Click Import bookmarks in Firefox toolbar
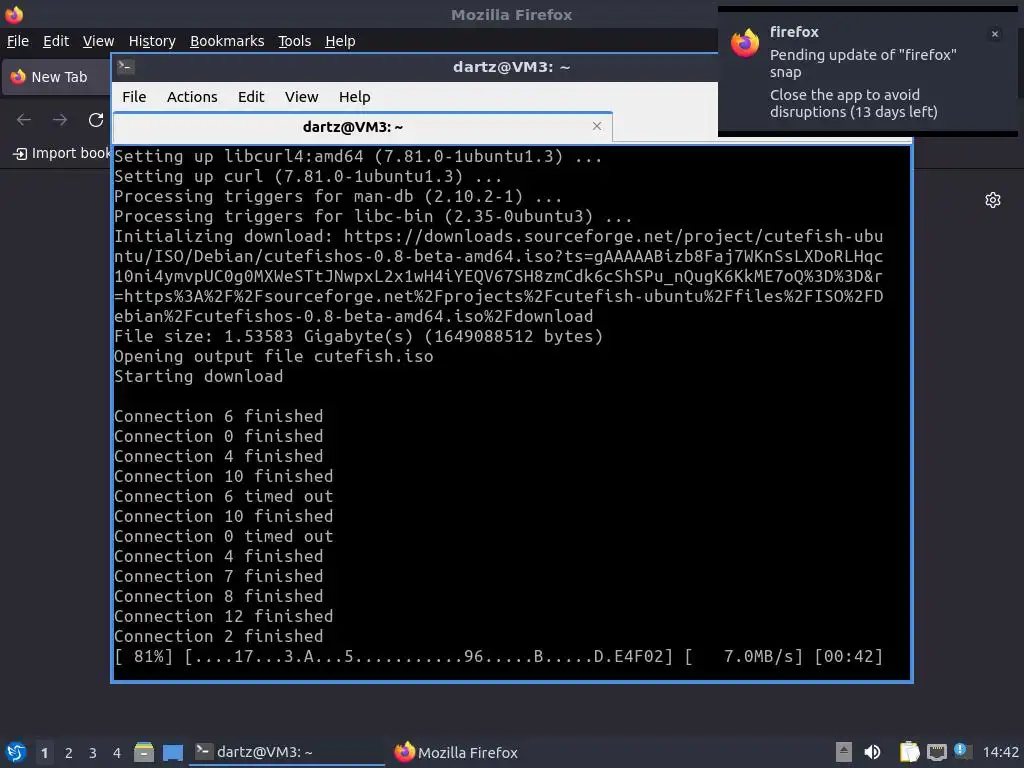Viewport: 1024px width, 768px height. (61, 153)
